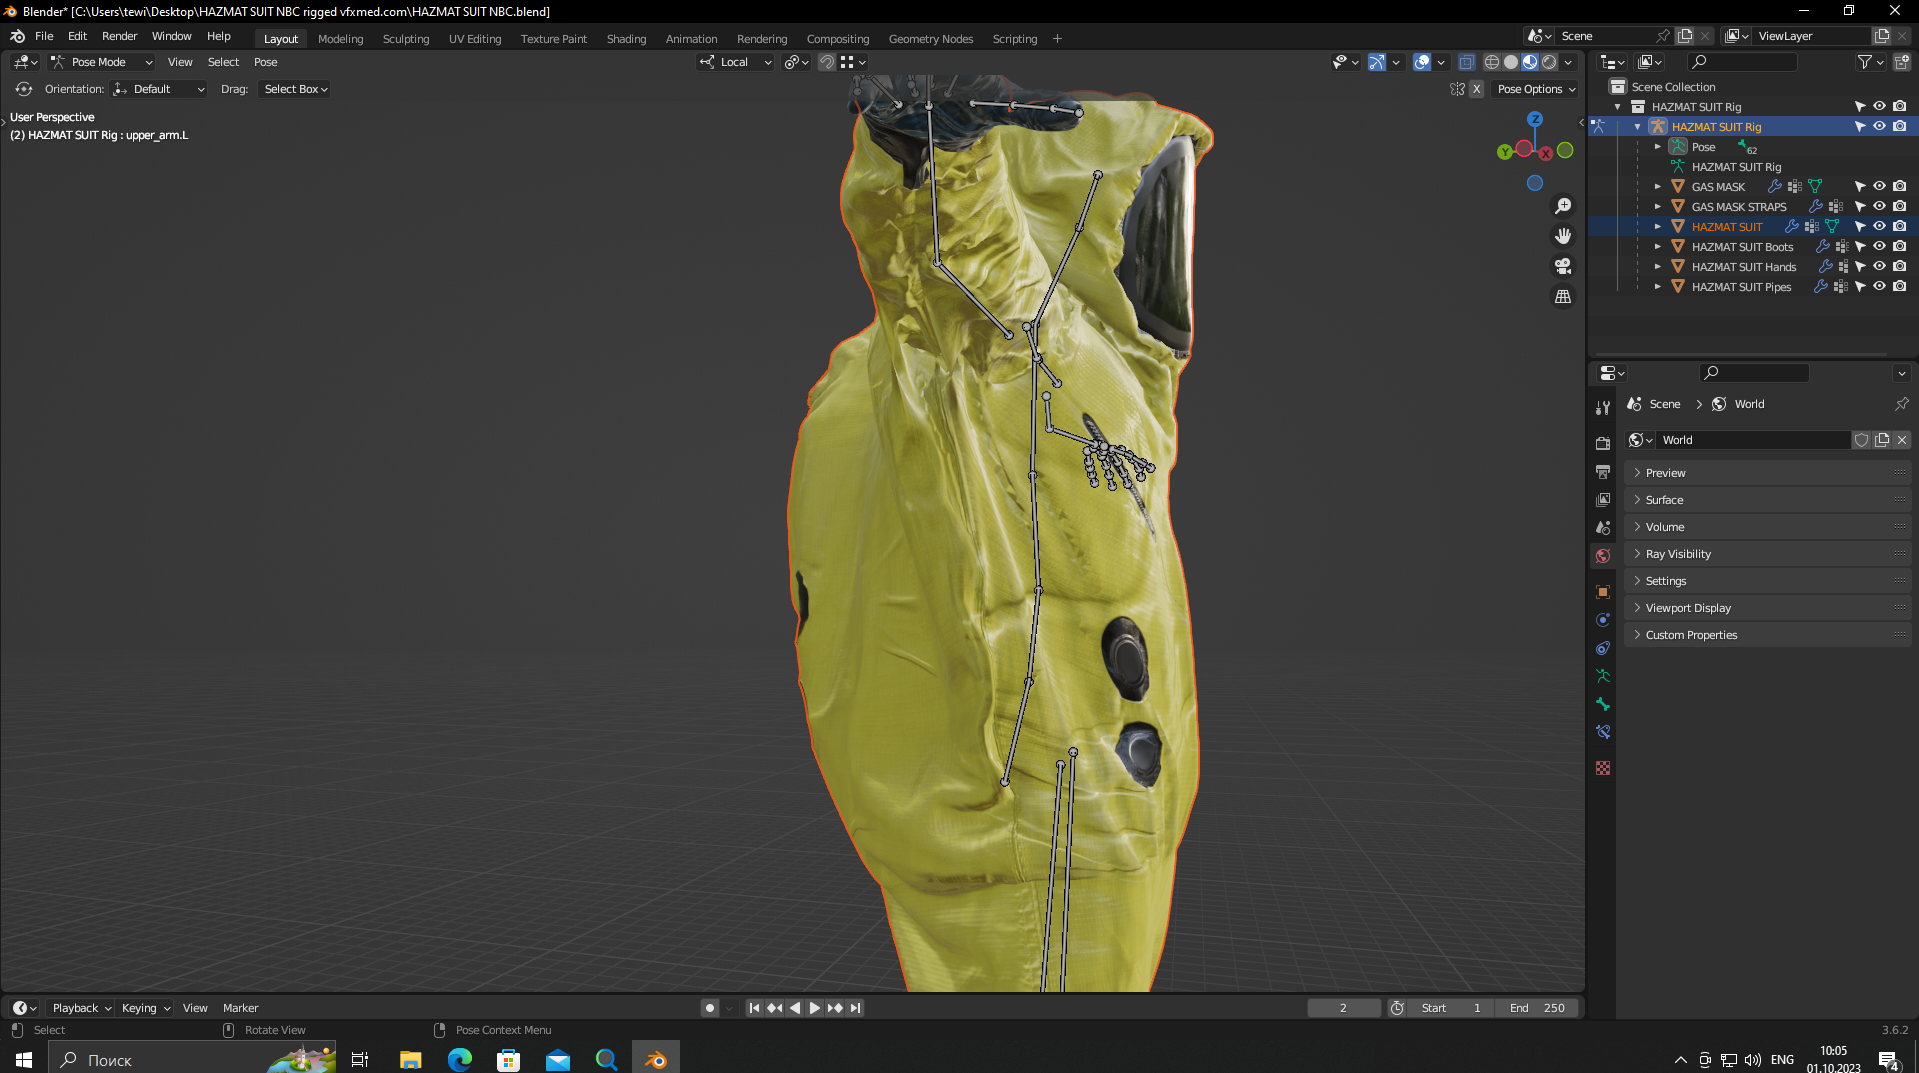Switch to the UV Editing workspace tab
Viewport: 1919px width, 1073px height.
pos(475,39)
